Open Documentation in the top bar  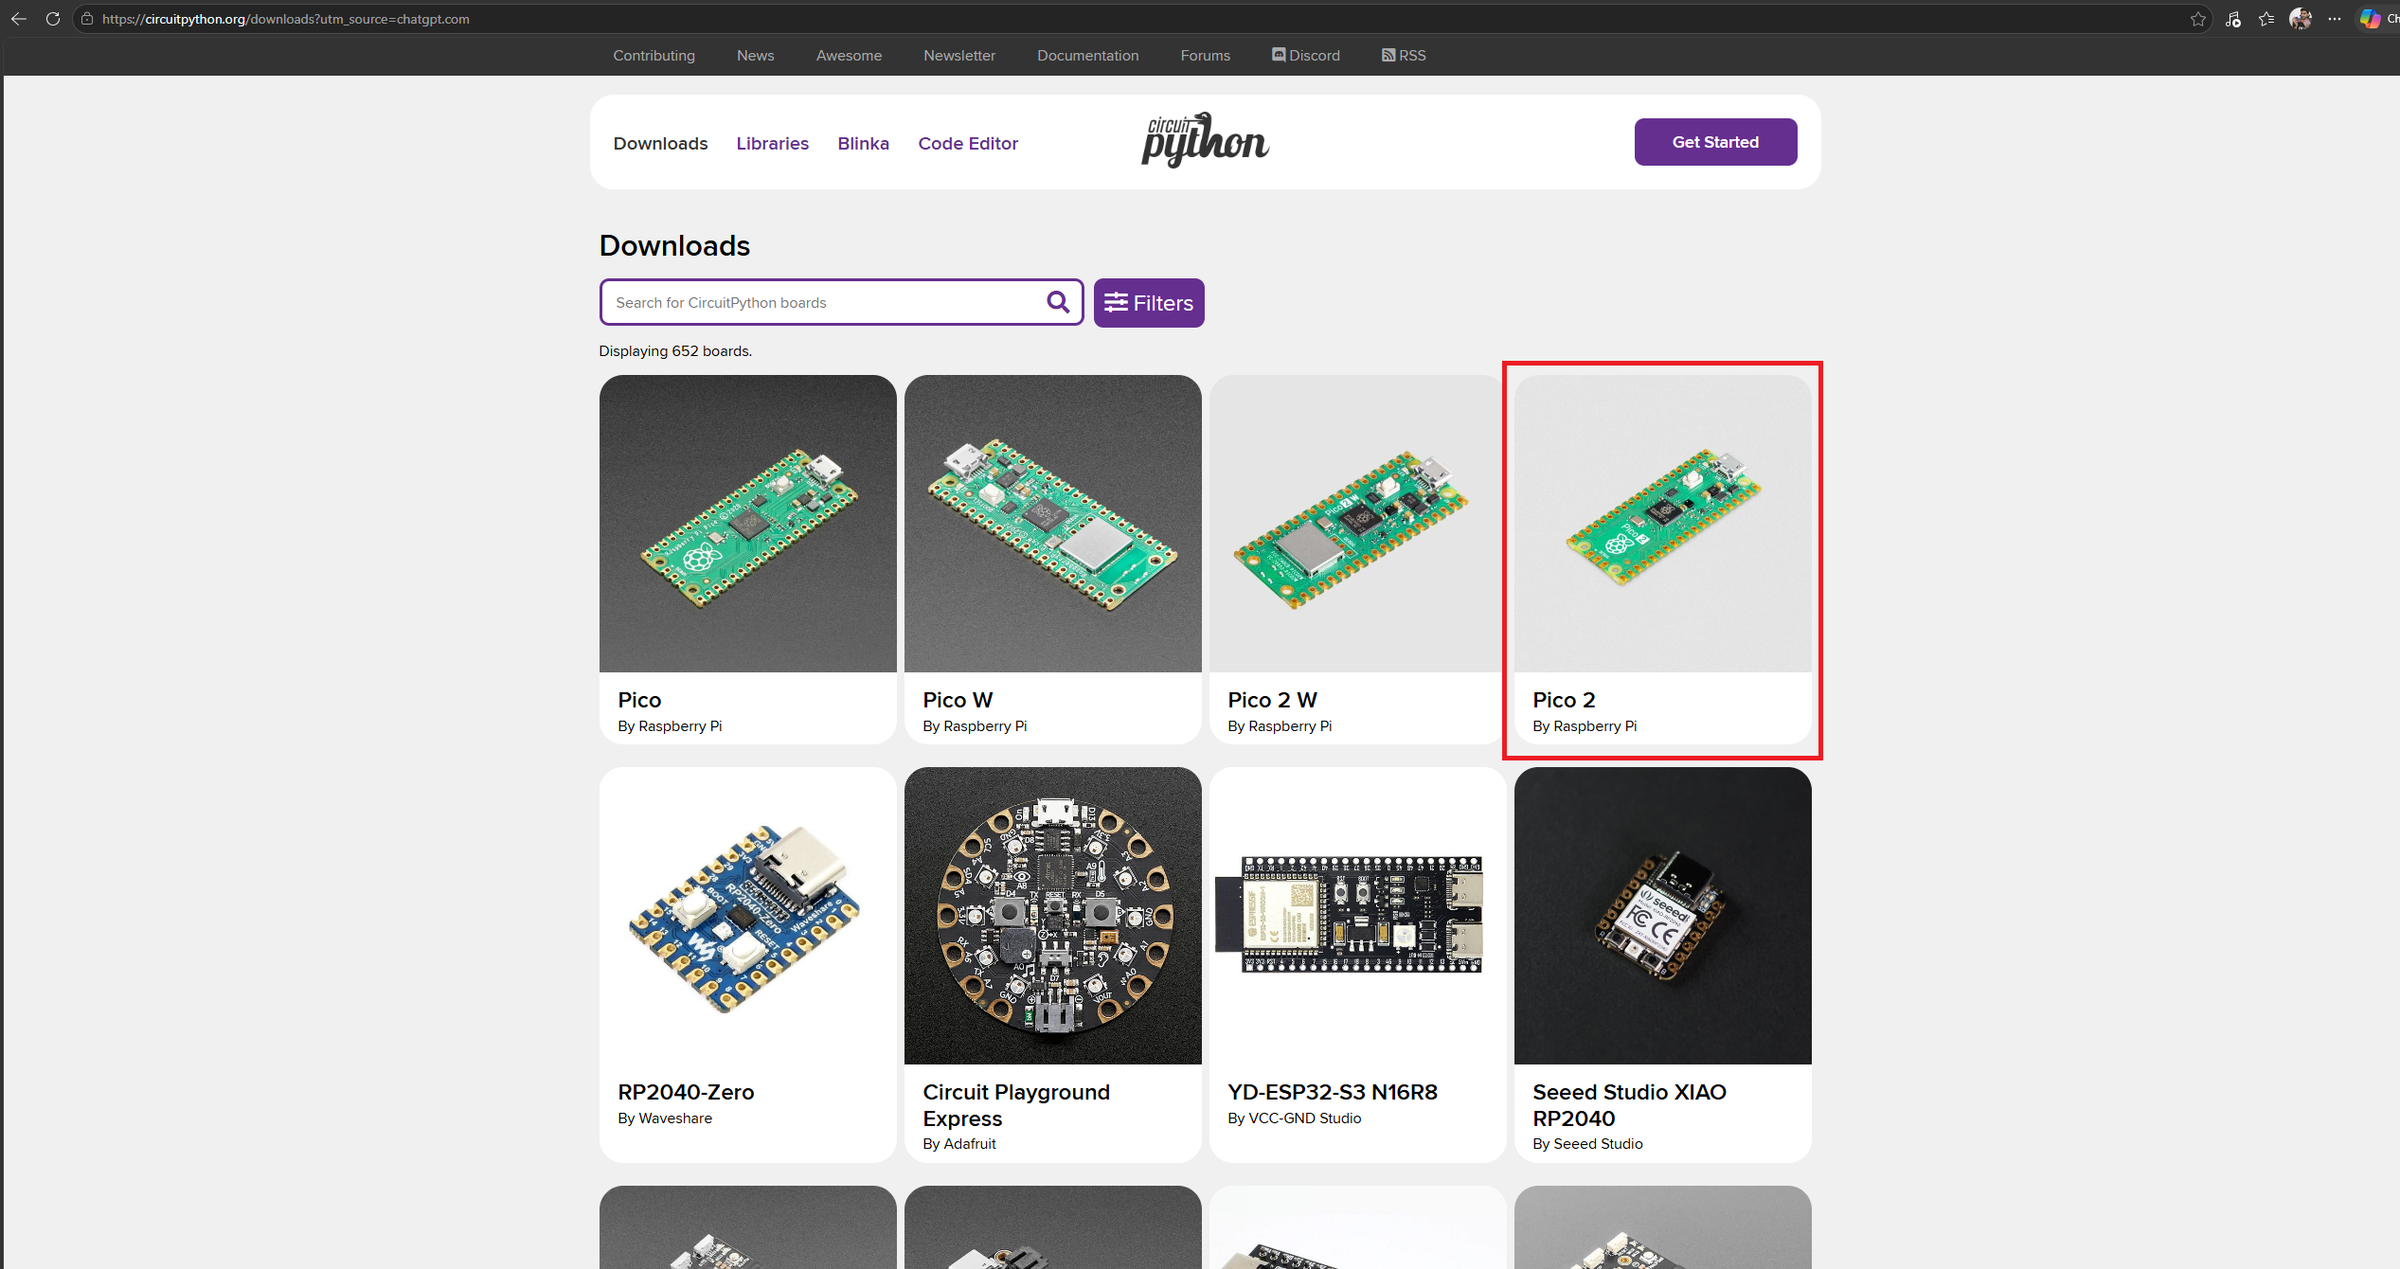coord(1088,56)
